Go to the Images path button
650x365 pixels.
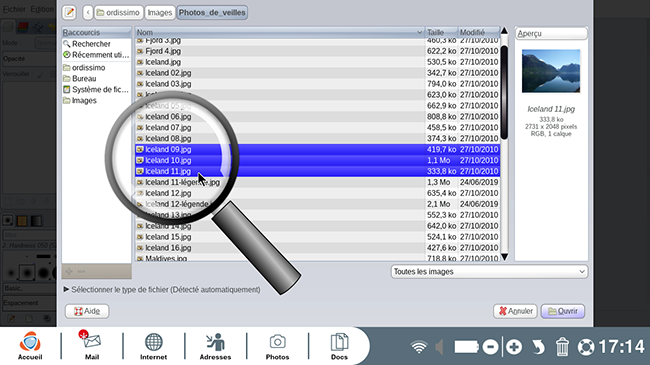click(x=160, y=12)
